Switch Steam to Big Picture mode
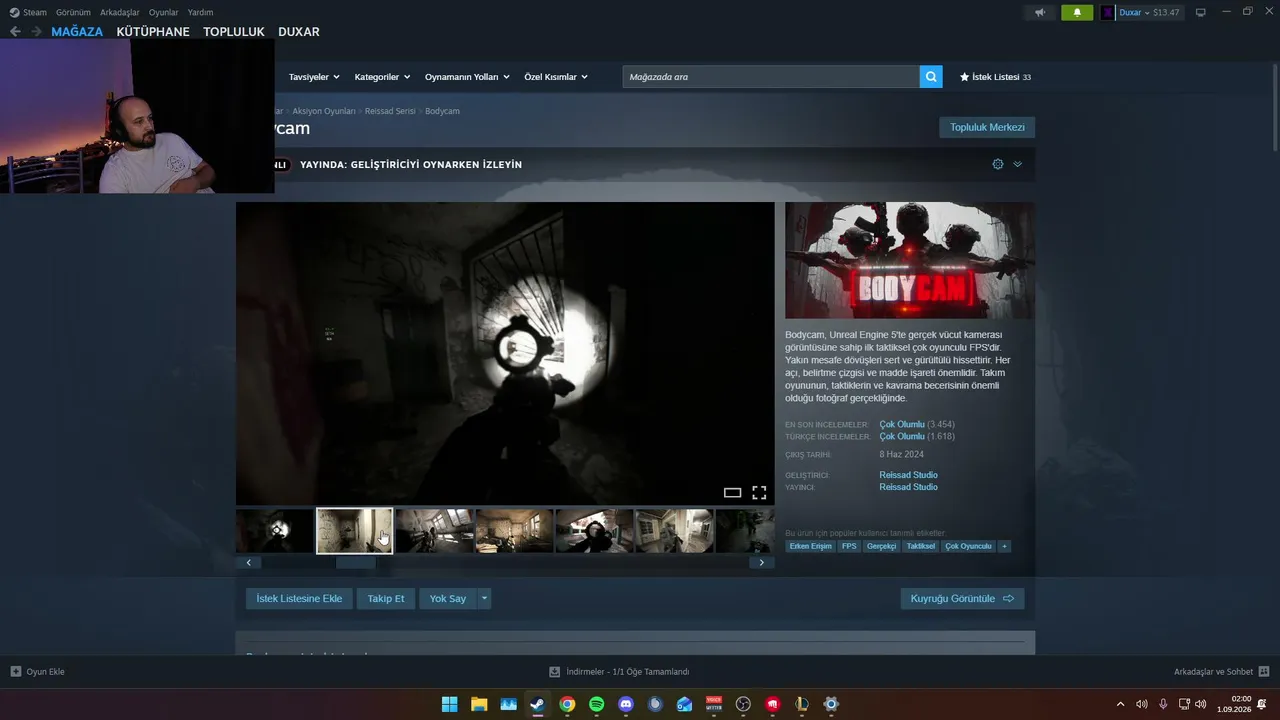The image size is (1280, 720). [1201, 12]
